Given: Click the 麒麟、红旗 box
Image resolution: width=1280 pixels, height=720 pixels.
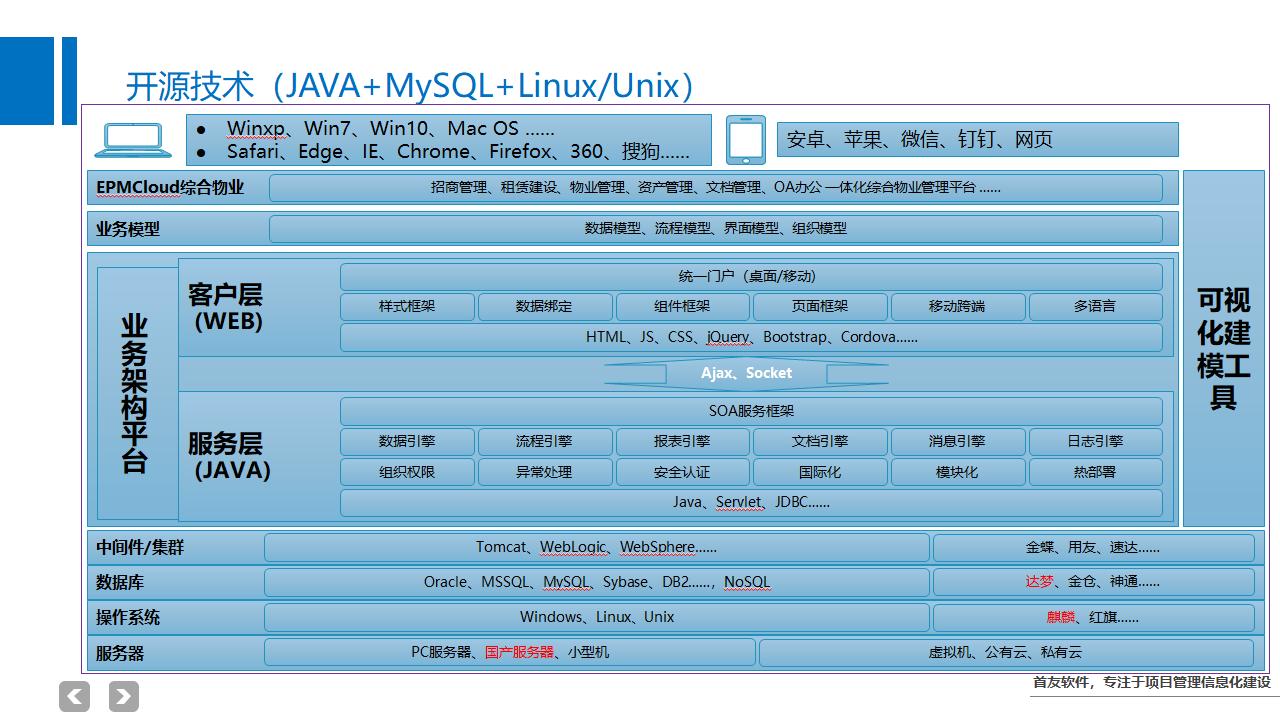Looking at the screenshot, I should click(x=1094, y=617).
